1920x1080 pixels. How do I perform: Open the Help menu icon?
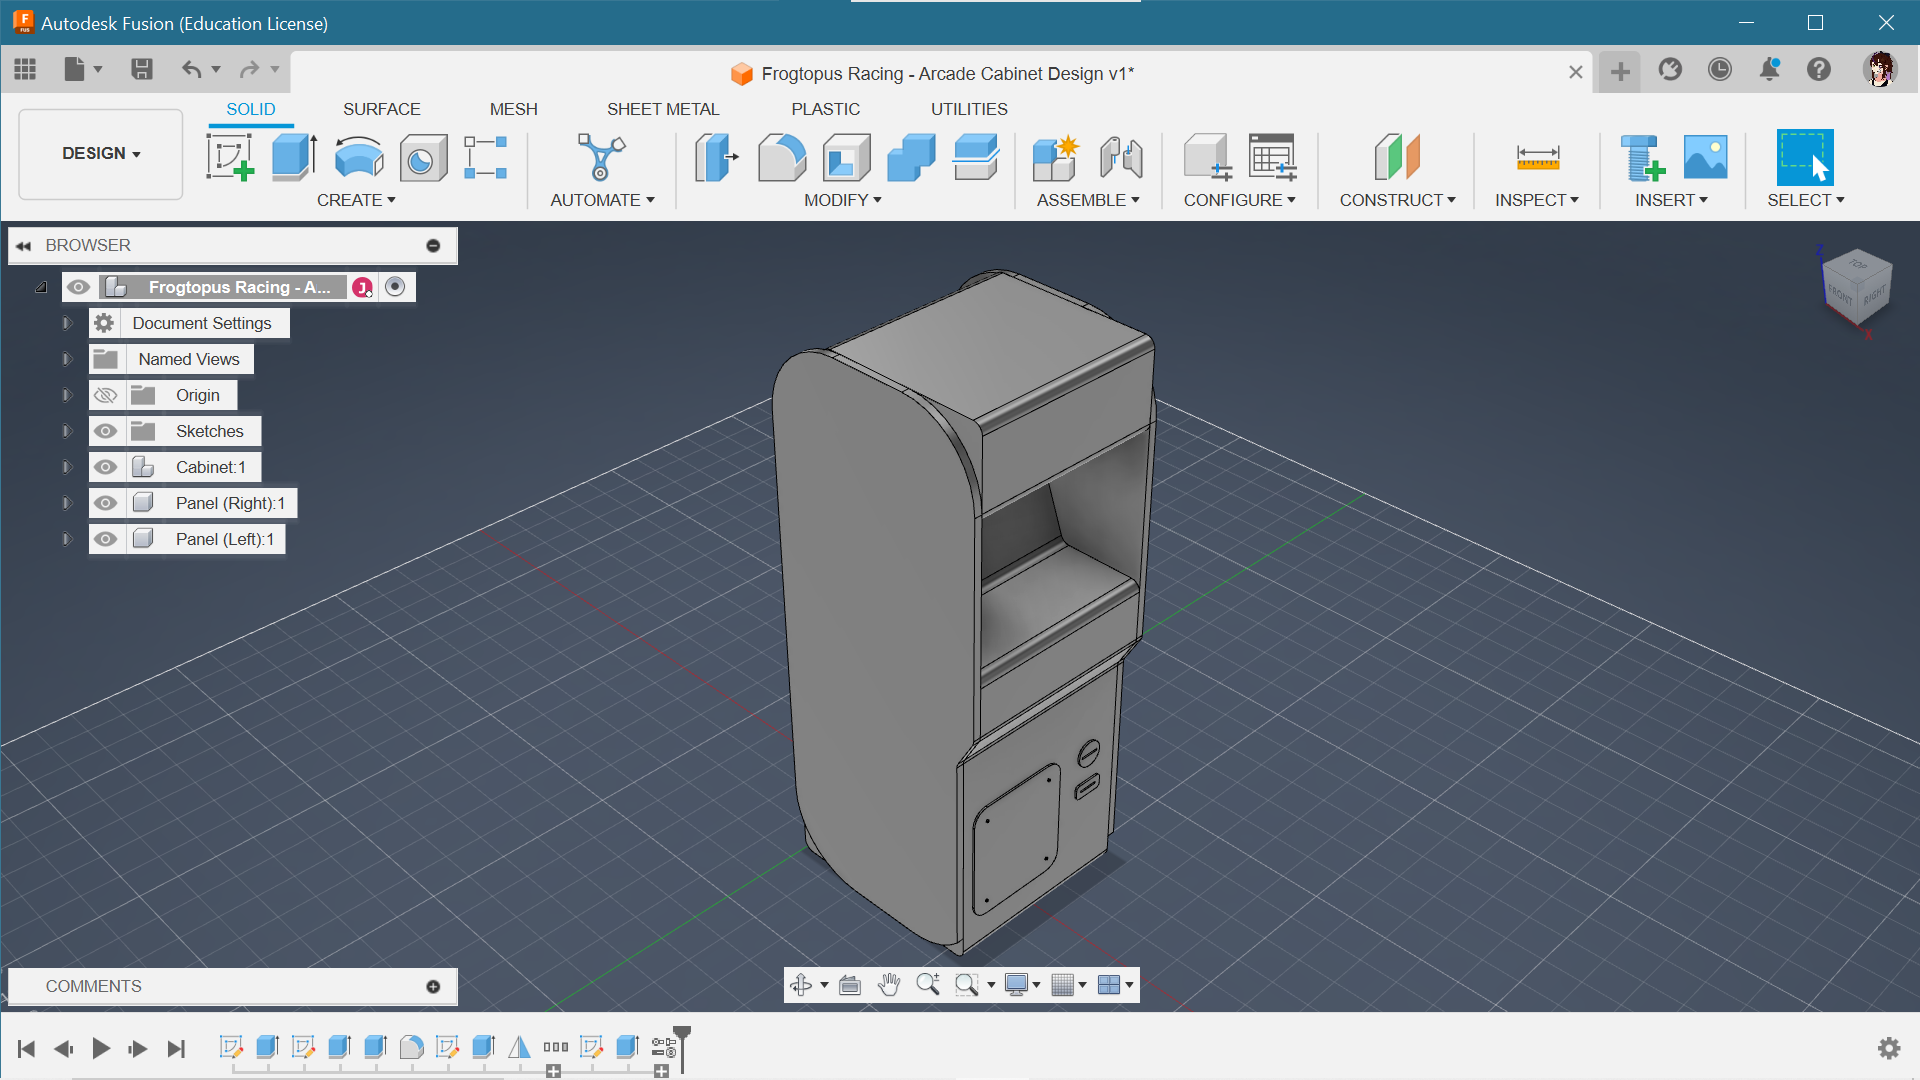[1818, 69]
